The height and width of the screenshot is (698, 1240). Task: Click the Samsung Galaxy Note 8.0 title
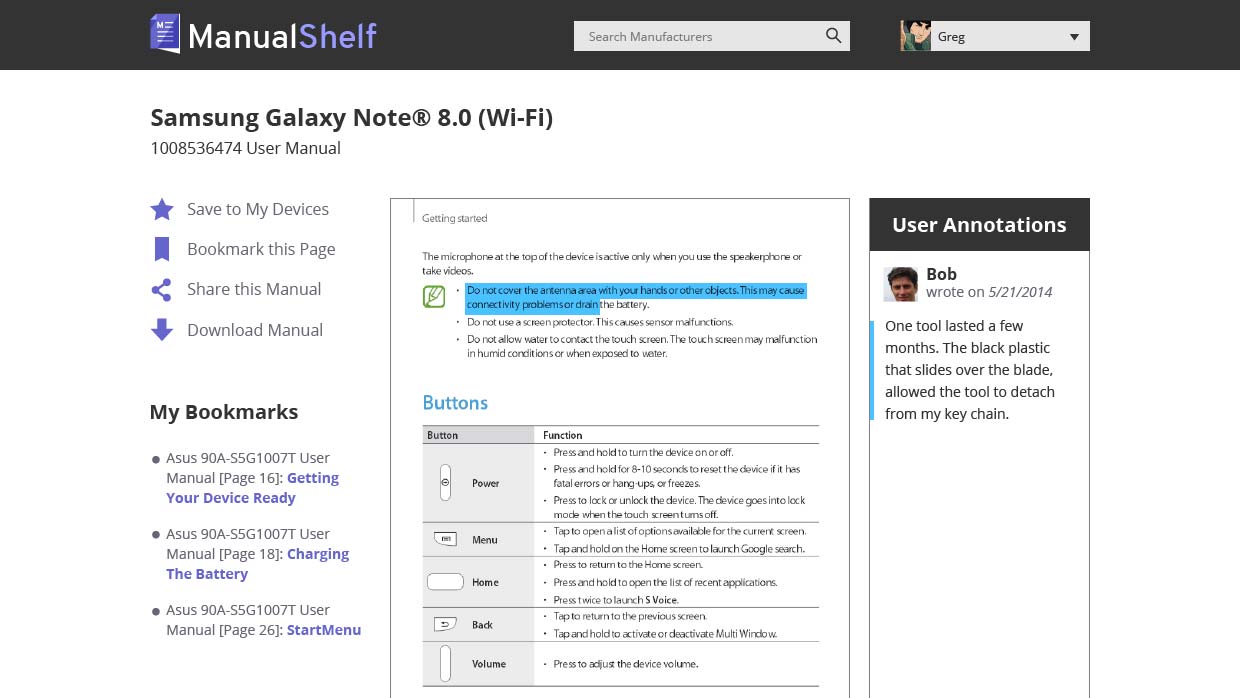pos(351,117)
